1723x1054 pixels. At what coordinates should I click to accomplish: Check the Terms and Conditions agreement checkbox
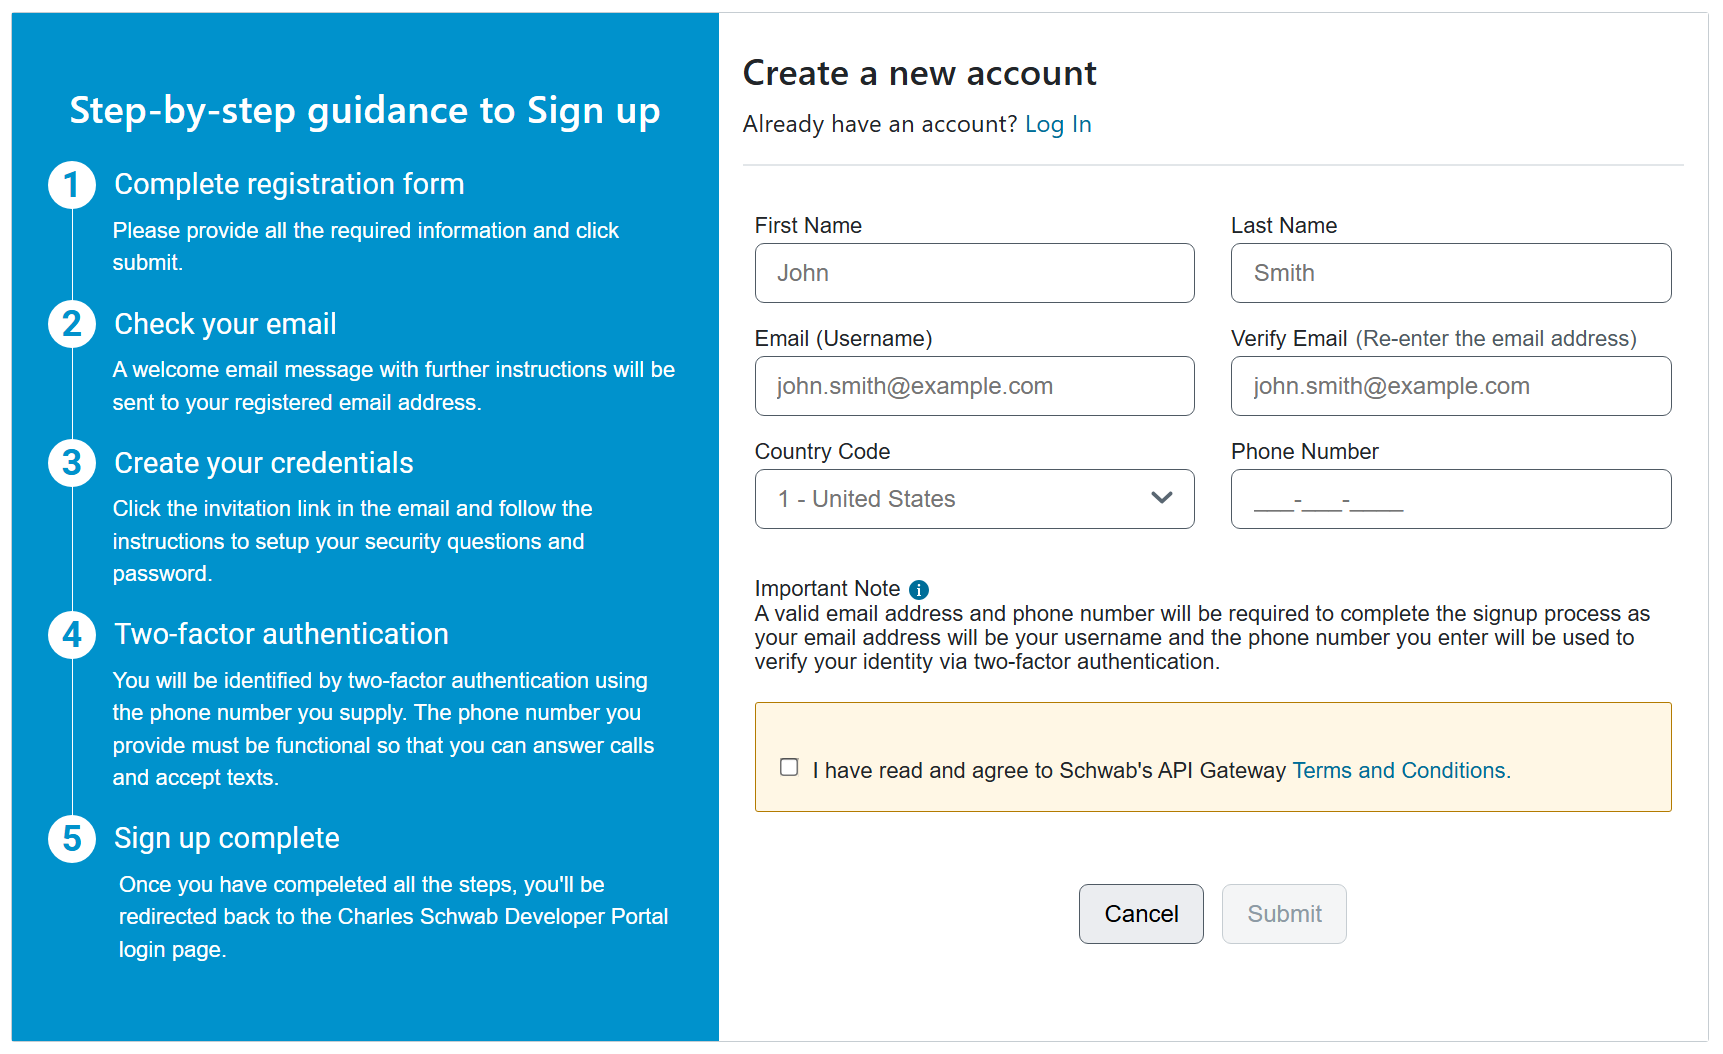(x=789, y=767)
